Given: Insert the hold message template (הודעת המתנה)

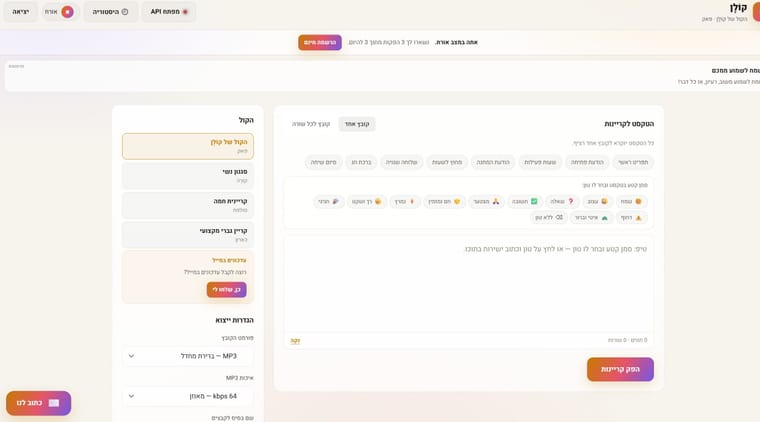Looking at the screenshot, I should click(x=493, y=162).
